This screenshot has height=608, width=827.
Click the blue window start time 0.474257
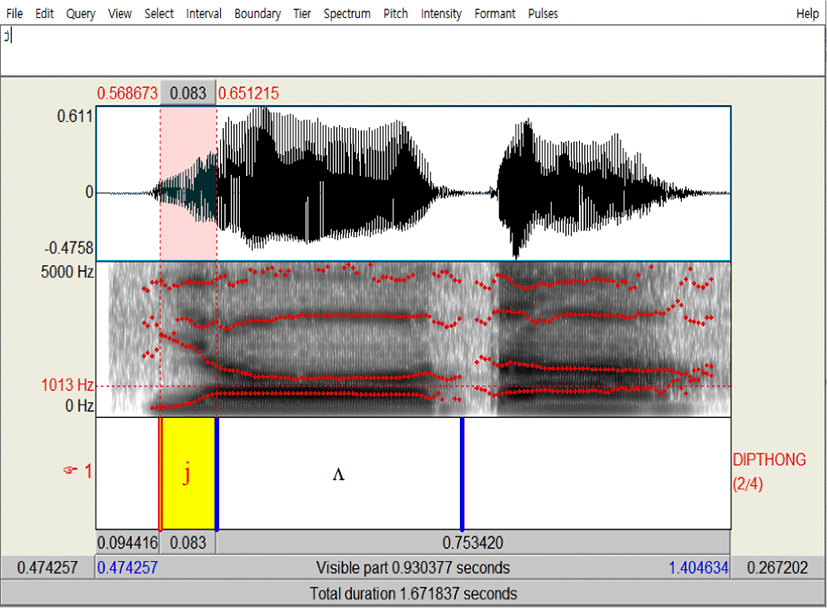click(127, 567)
